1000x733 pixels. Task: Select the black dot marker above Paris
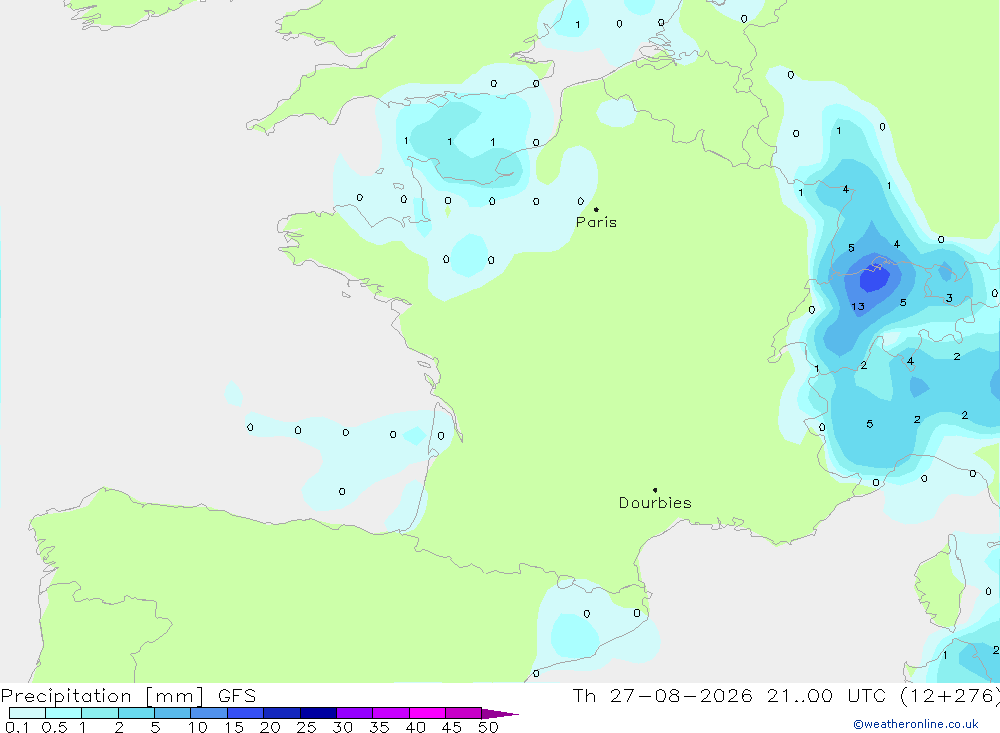pyautogui.click(x=596, y=209)
